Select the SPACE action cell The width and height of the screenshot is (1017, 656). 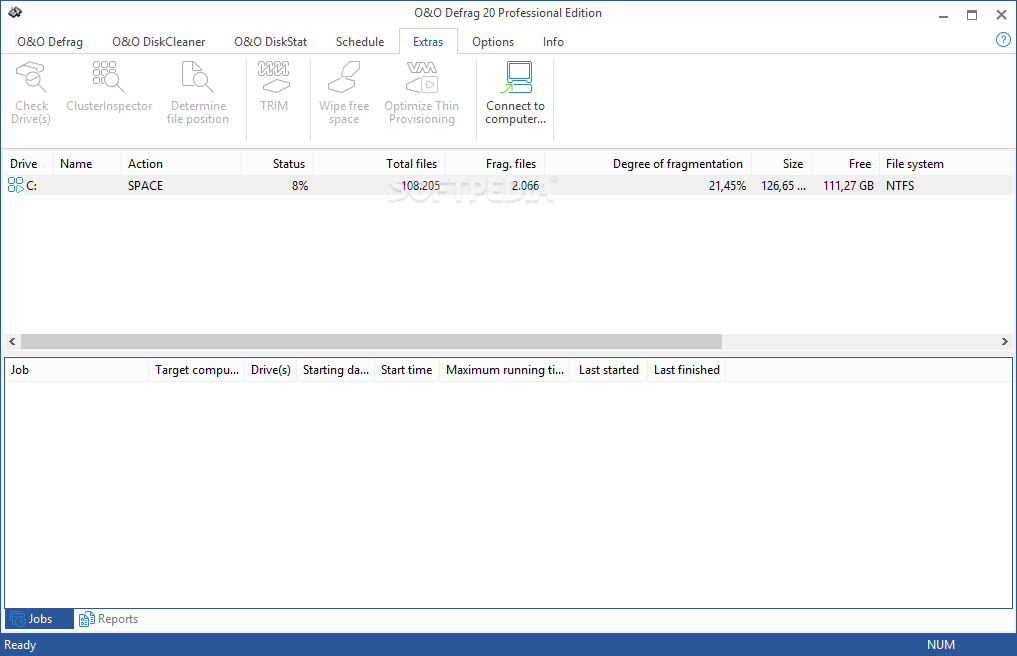(x=145, y=186)
